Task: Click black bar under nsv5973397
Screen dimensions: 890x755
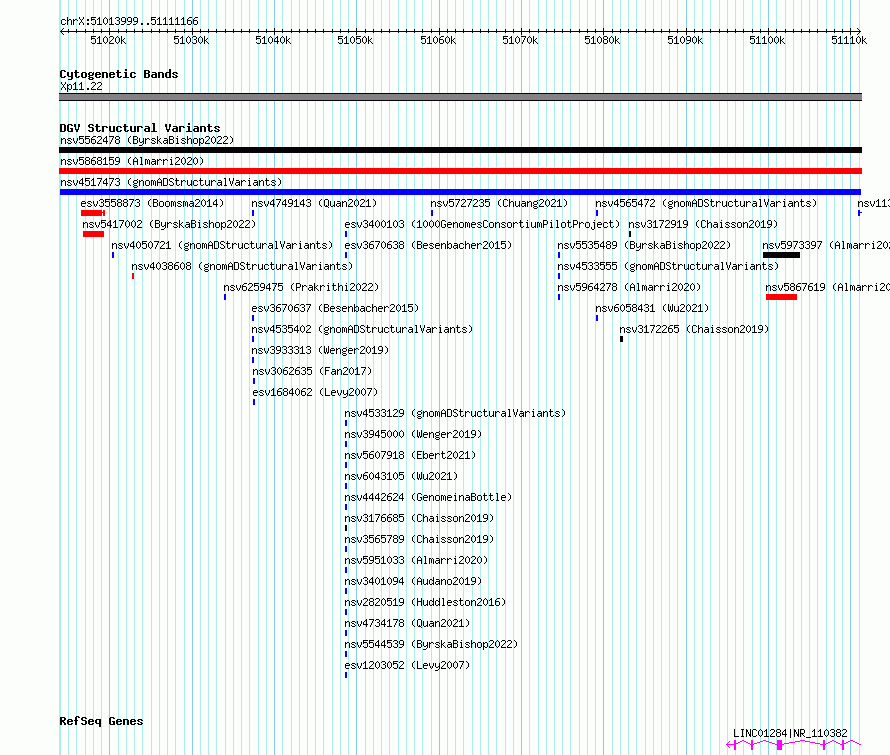Action: [x=782, y=255]
